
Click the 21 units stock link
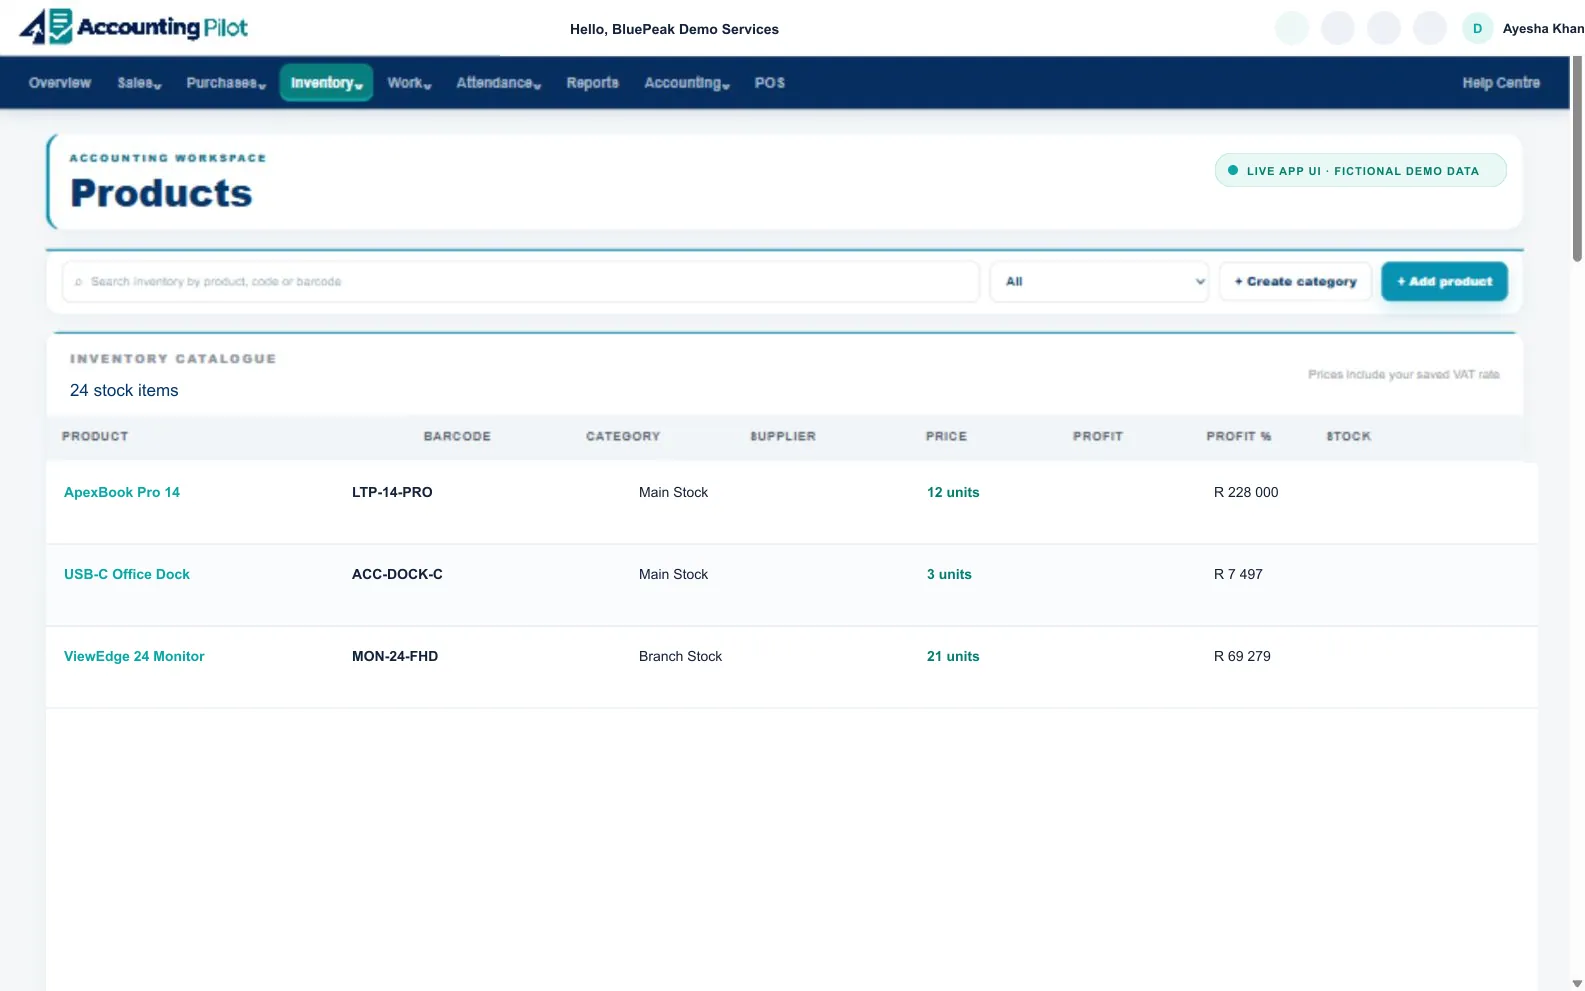click(953, 656)
